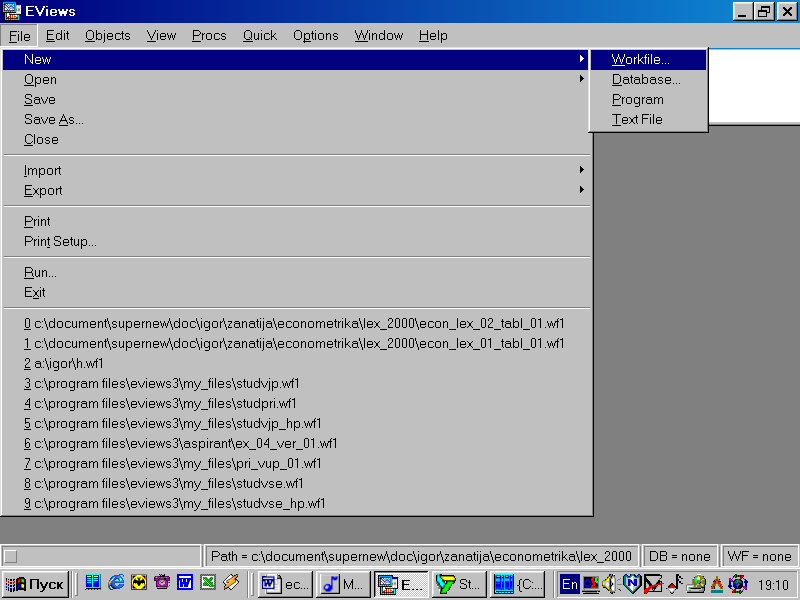Switch to the '{C...' taskbar button
The image size is (800, 600).
(x=517, y=584)
